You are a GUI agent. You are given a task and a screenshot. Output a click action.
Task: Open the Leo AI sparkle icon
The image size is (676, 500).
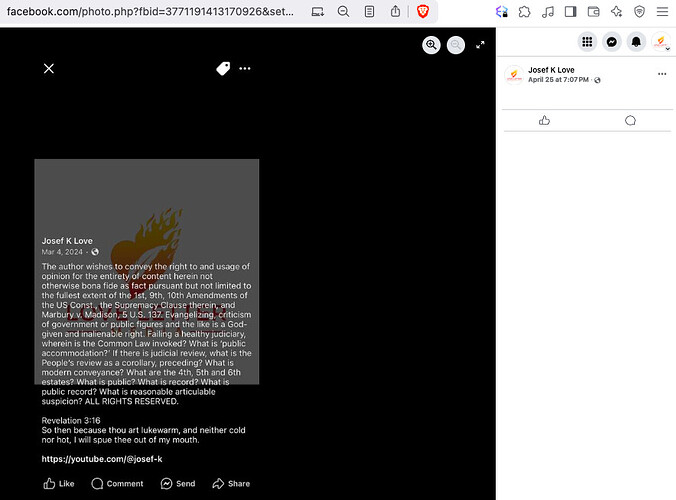pos(617,12)
